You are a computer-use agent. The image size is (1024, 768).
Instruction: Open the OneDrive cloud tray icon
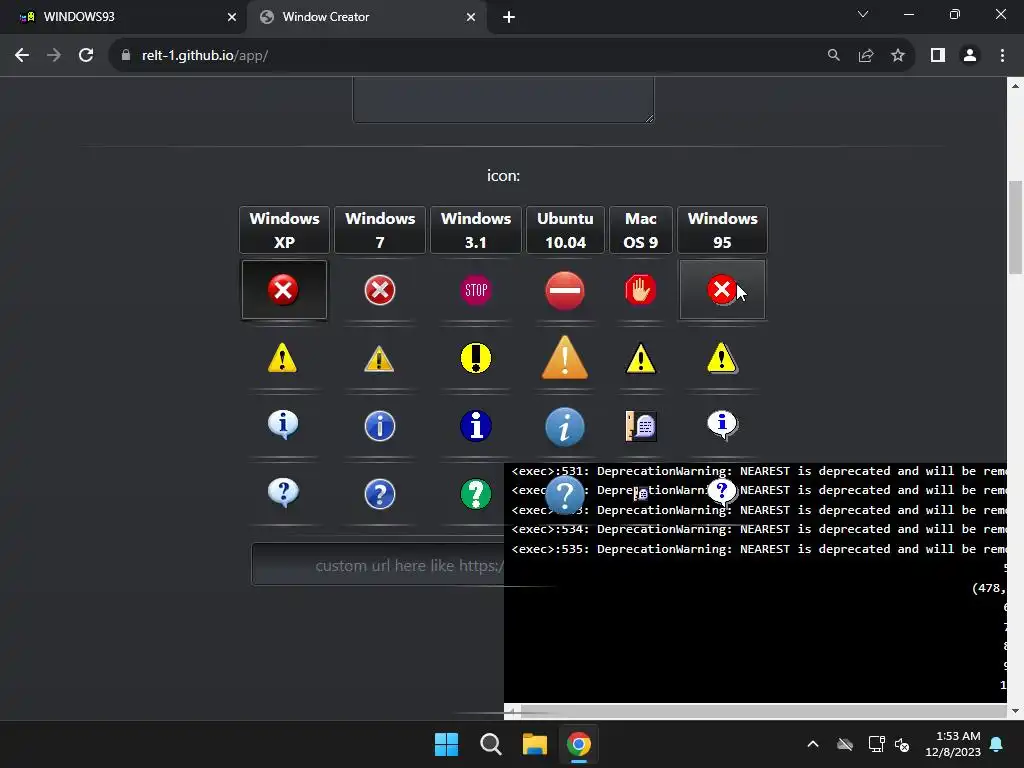click(845, 744)
